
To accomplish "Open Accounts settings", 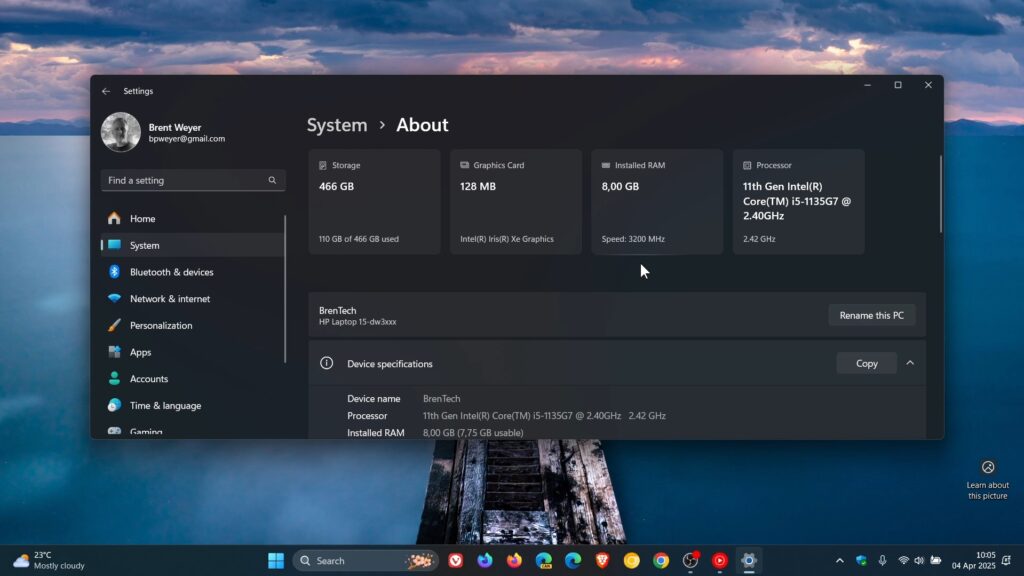I will point(193,379).
